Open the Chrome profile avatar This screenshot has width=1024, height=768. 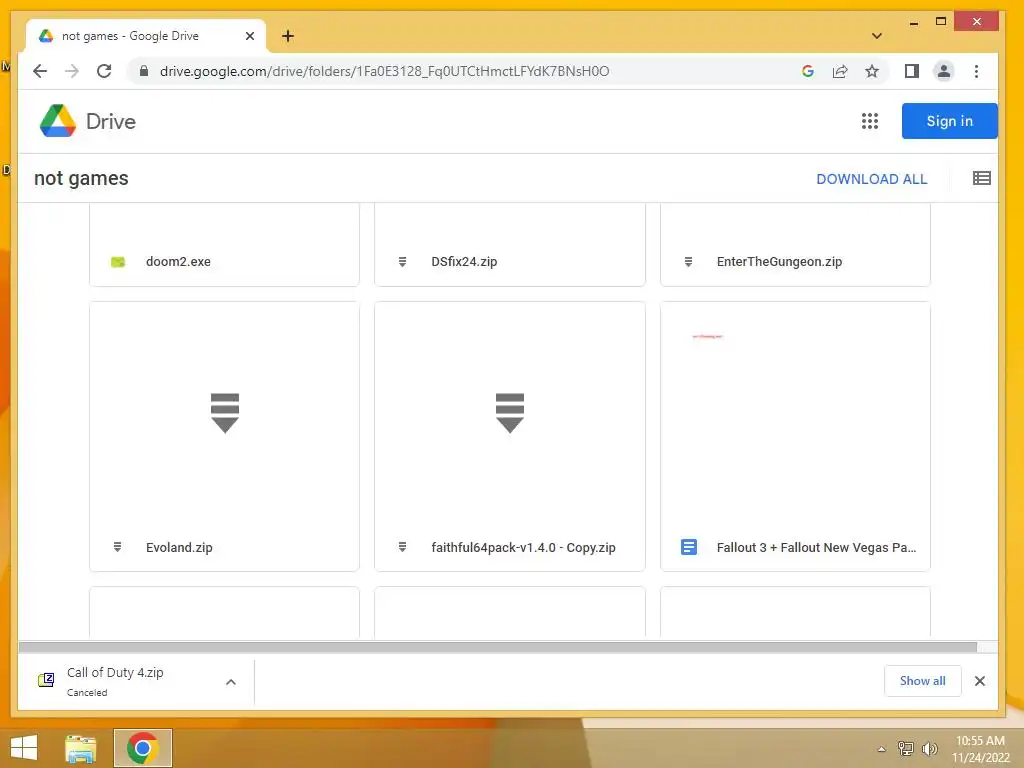tap(944, 71)
